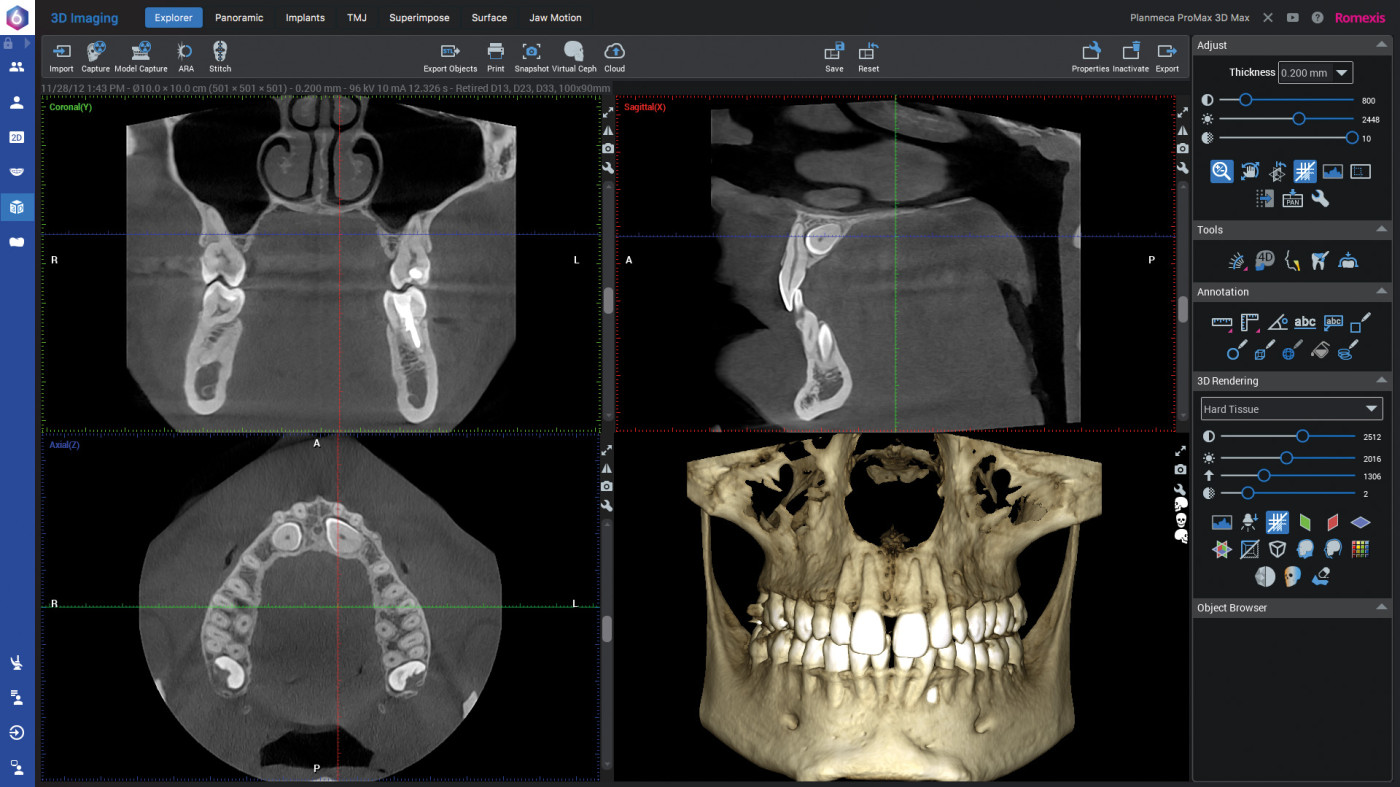Image resolution: width=1400 pixels, height=787 pixels.
Task: Click the Reset button
Action: [868, 56]
